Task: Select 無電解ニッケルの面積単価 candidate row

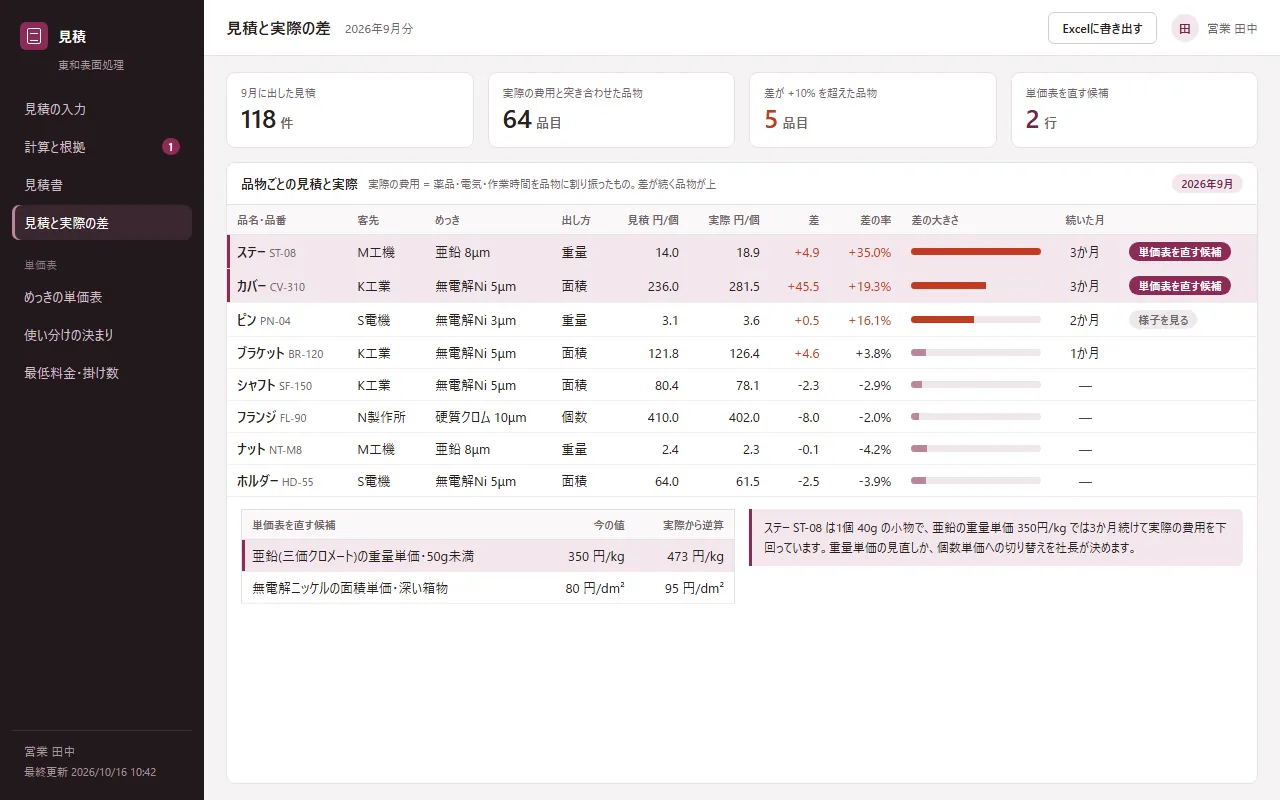Action: pos(488,588)
